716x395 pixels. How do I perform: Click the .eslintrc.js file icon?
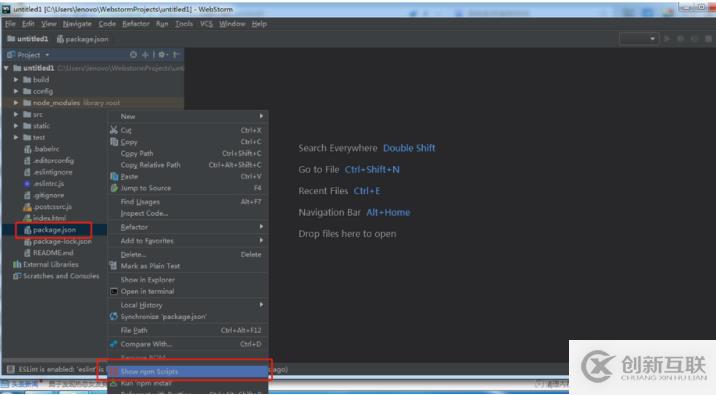point(27,184)
